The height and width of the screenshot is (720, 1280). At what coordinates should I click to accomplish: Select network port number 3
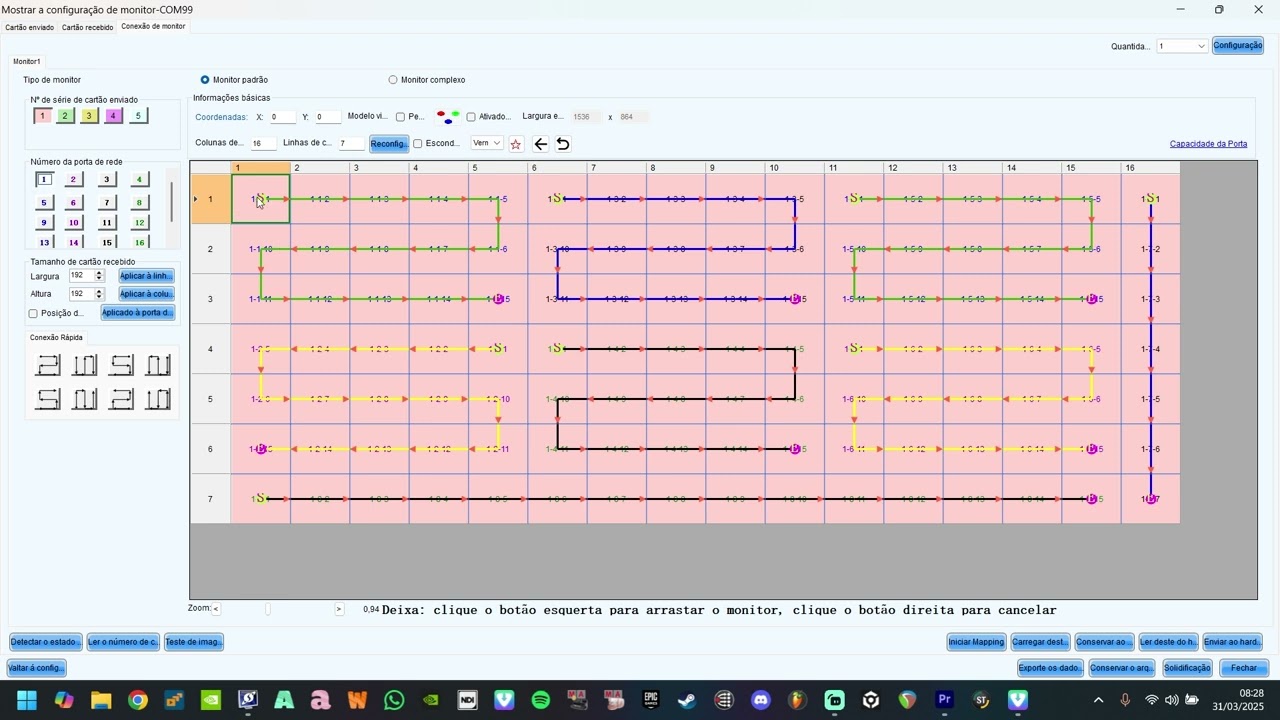(107, 180)
